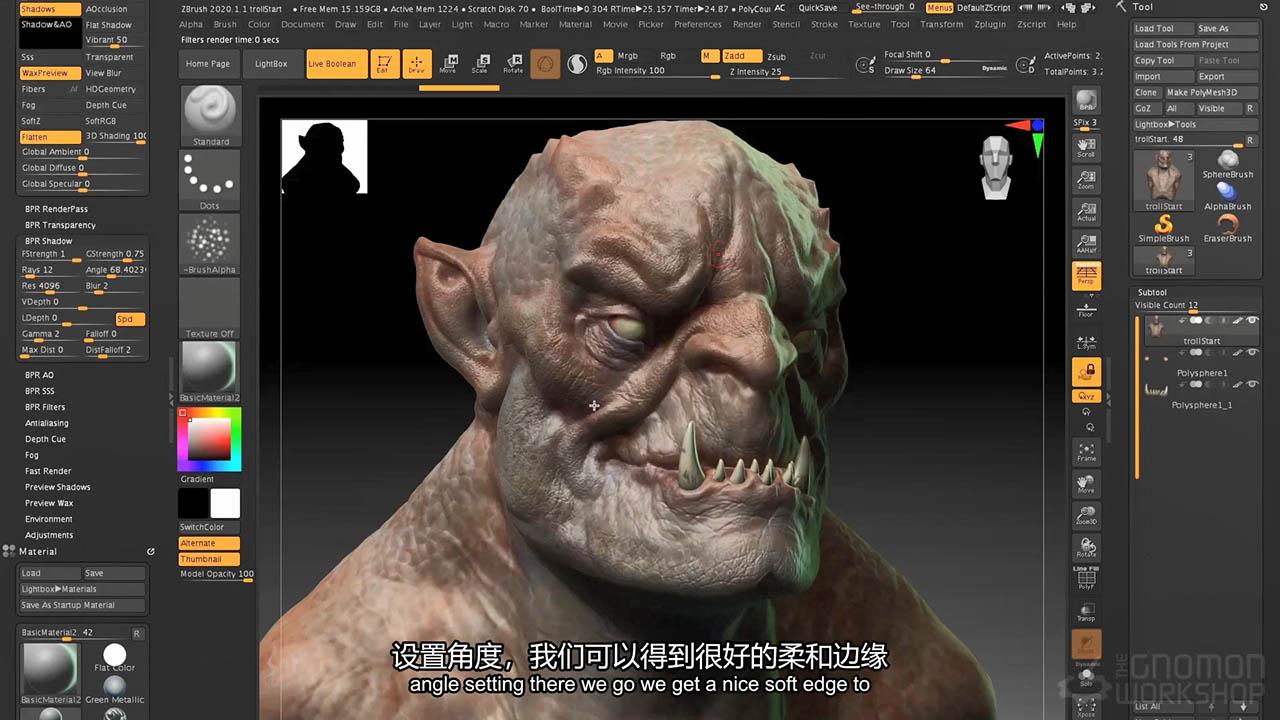Screen dimensions: 1280x720
Task: Open the Transform menu
Action: [942, 24]
